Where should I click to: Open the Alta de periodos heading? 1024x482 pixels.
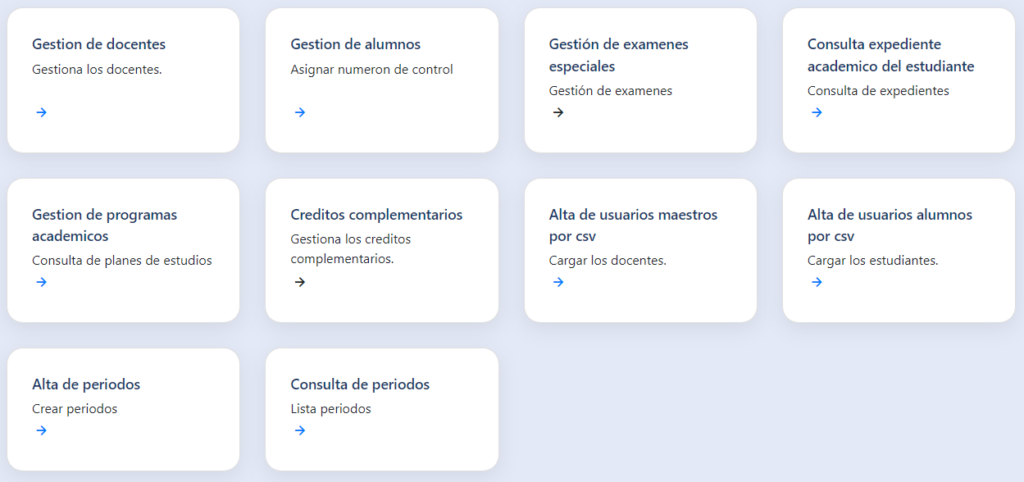[x=86, y=384]
